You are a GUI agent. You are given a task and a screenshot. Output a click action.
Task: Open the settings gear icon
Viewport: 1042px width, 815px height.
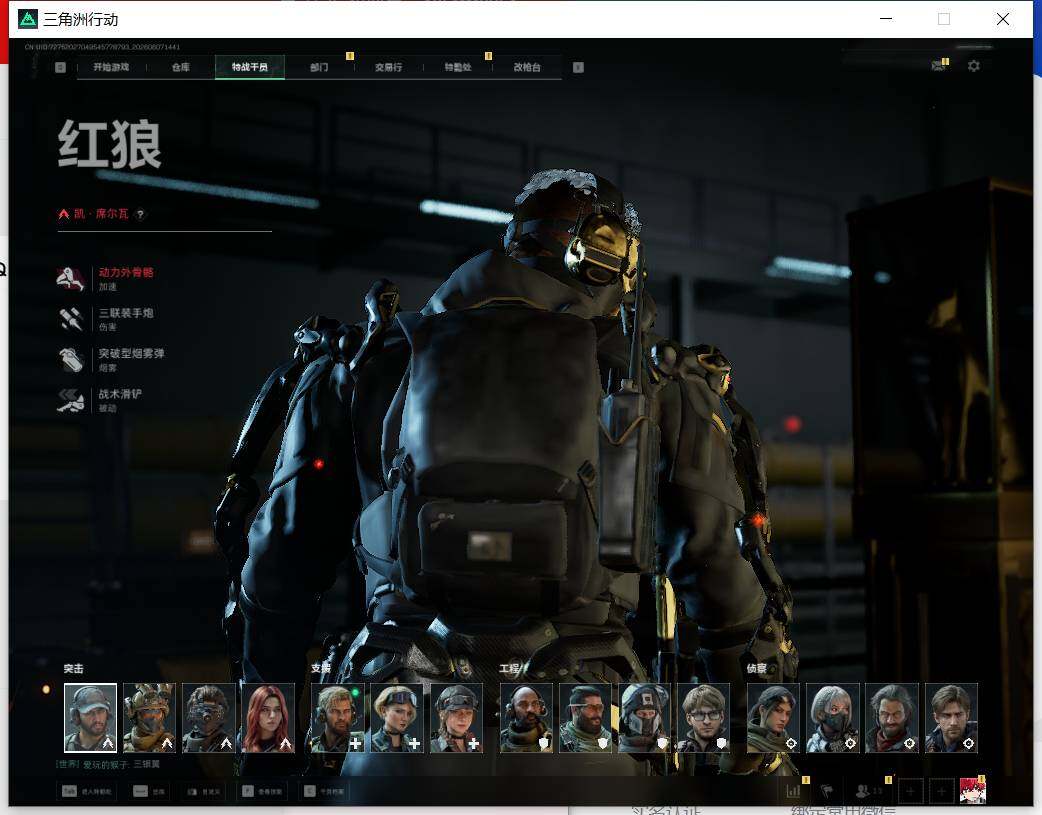(974, 66)
